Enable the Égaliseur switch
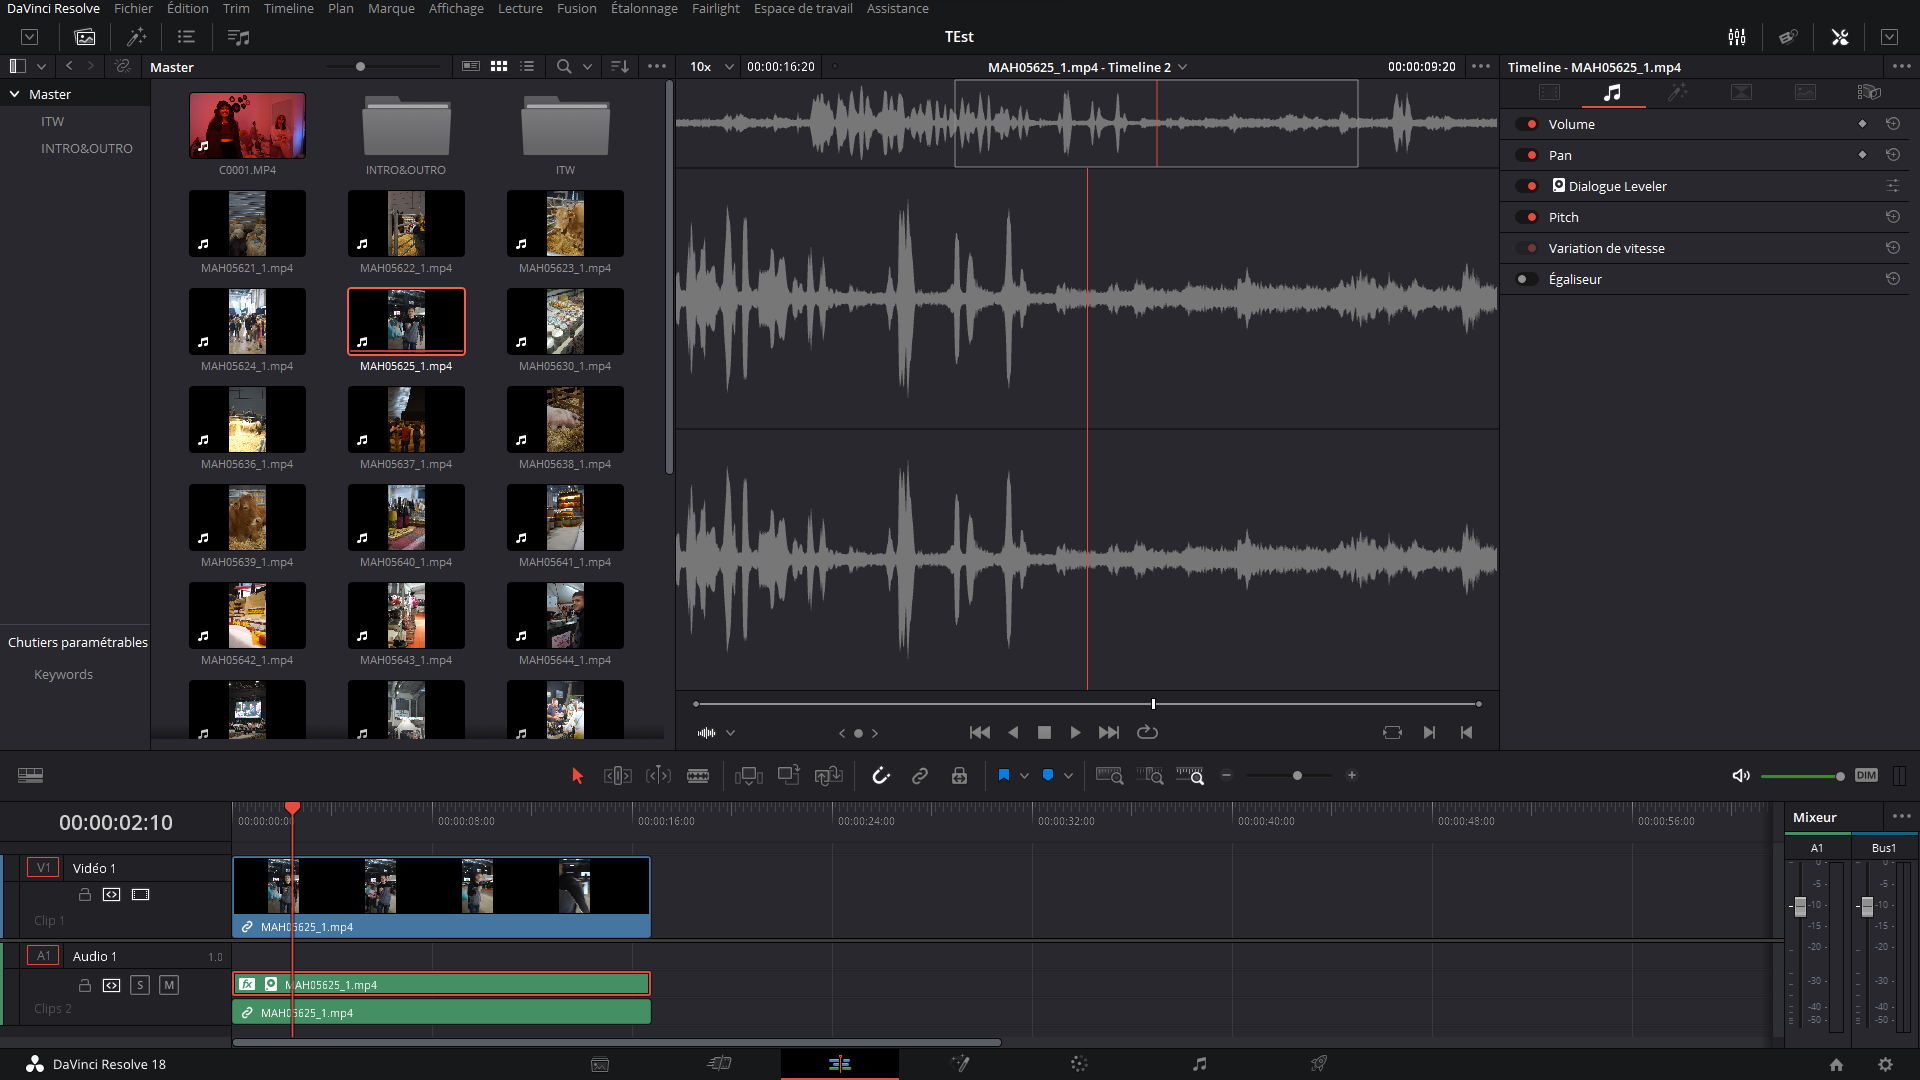 [x=1527, y=280]
